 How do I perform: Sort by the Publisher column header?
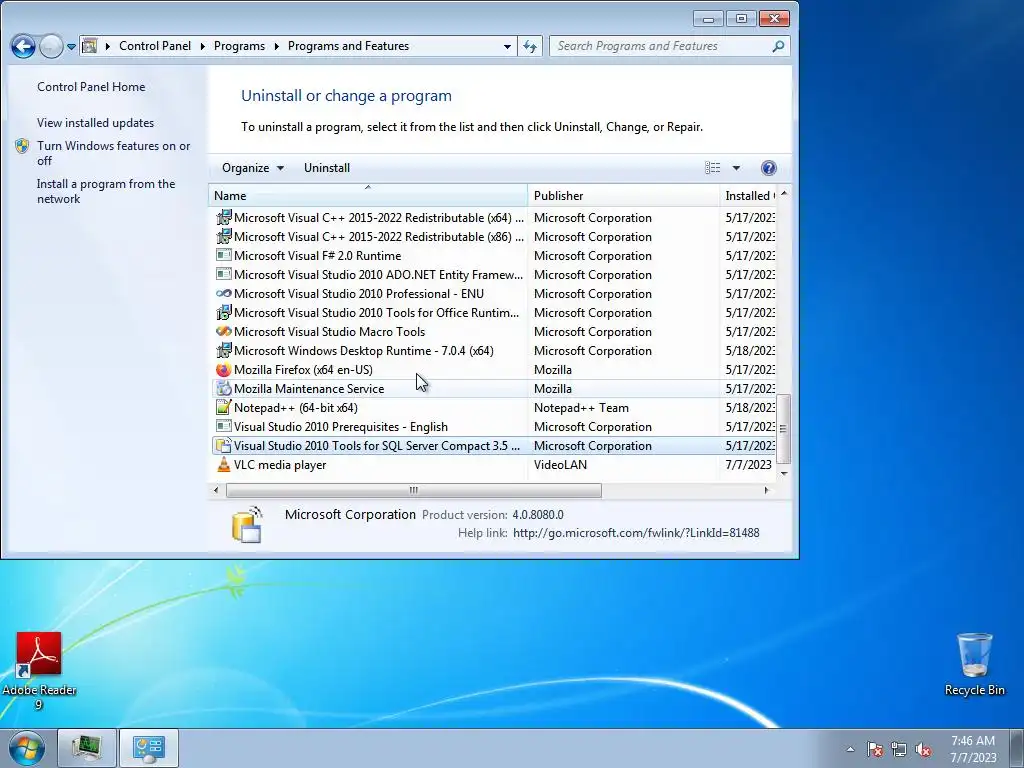point(623,195)
